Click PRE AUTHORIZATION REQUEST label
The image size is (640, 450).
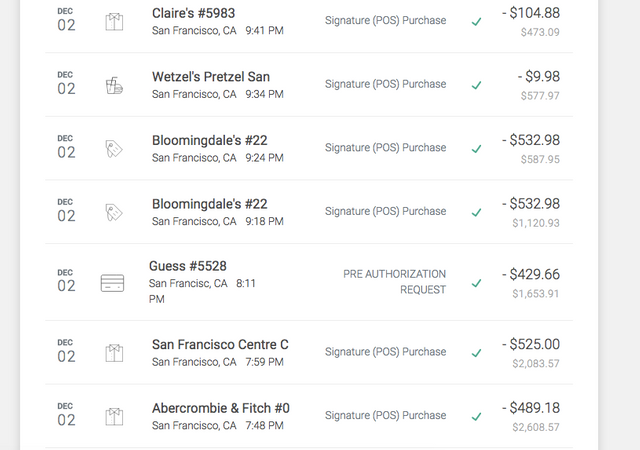394,282
